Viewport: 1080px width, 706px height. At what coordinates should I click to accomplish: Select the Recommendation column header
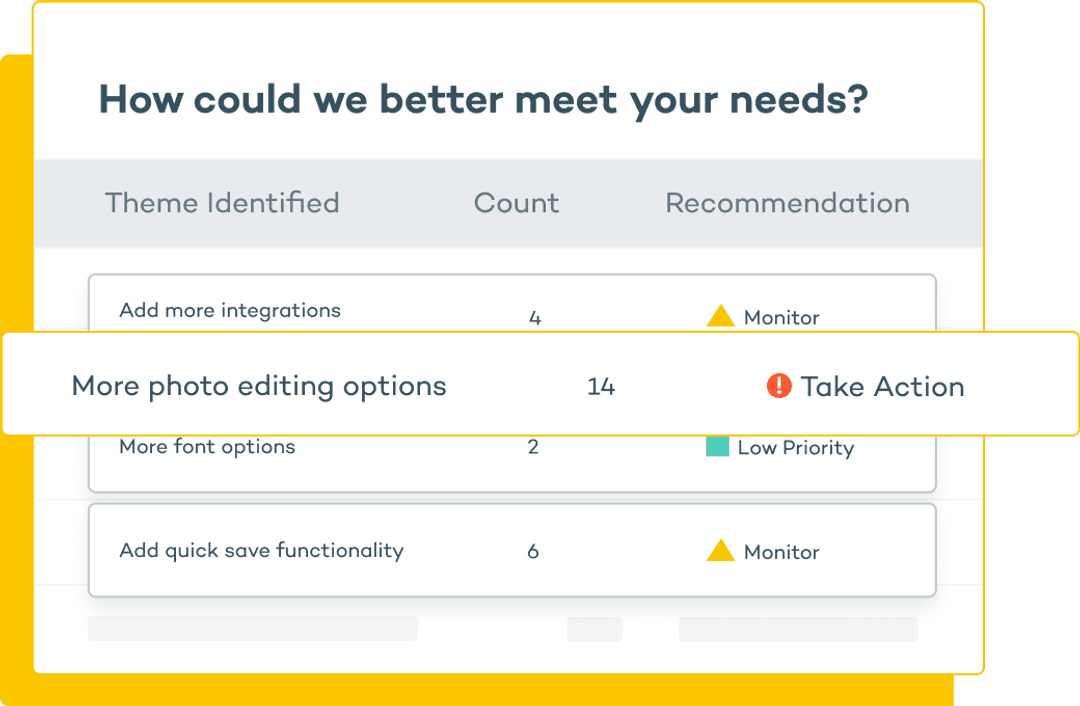pyautogui.click(x=787, y=203)
